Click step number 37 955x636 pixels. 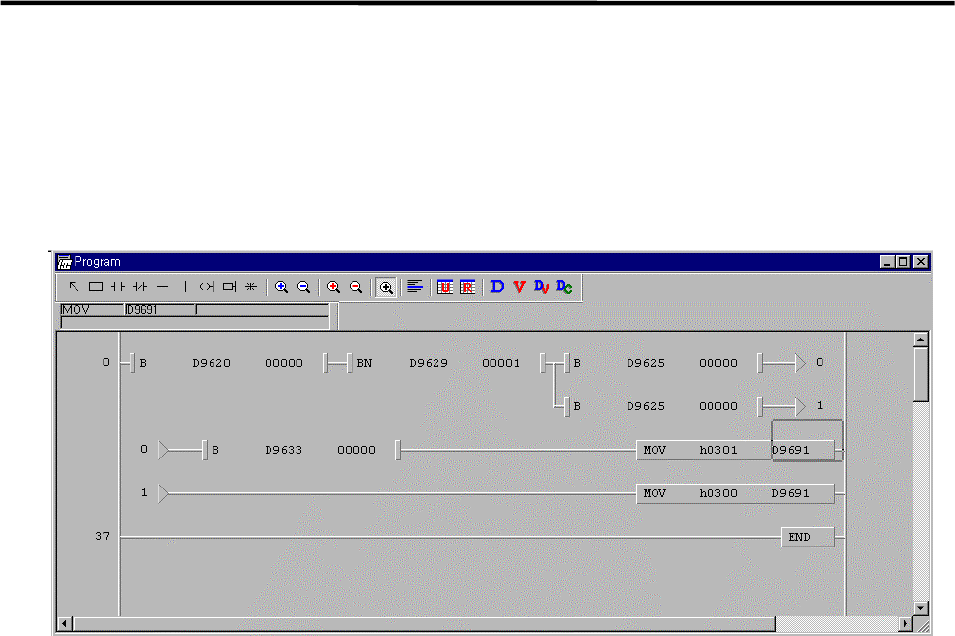click(102, 537)
